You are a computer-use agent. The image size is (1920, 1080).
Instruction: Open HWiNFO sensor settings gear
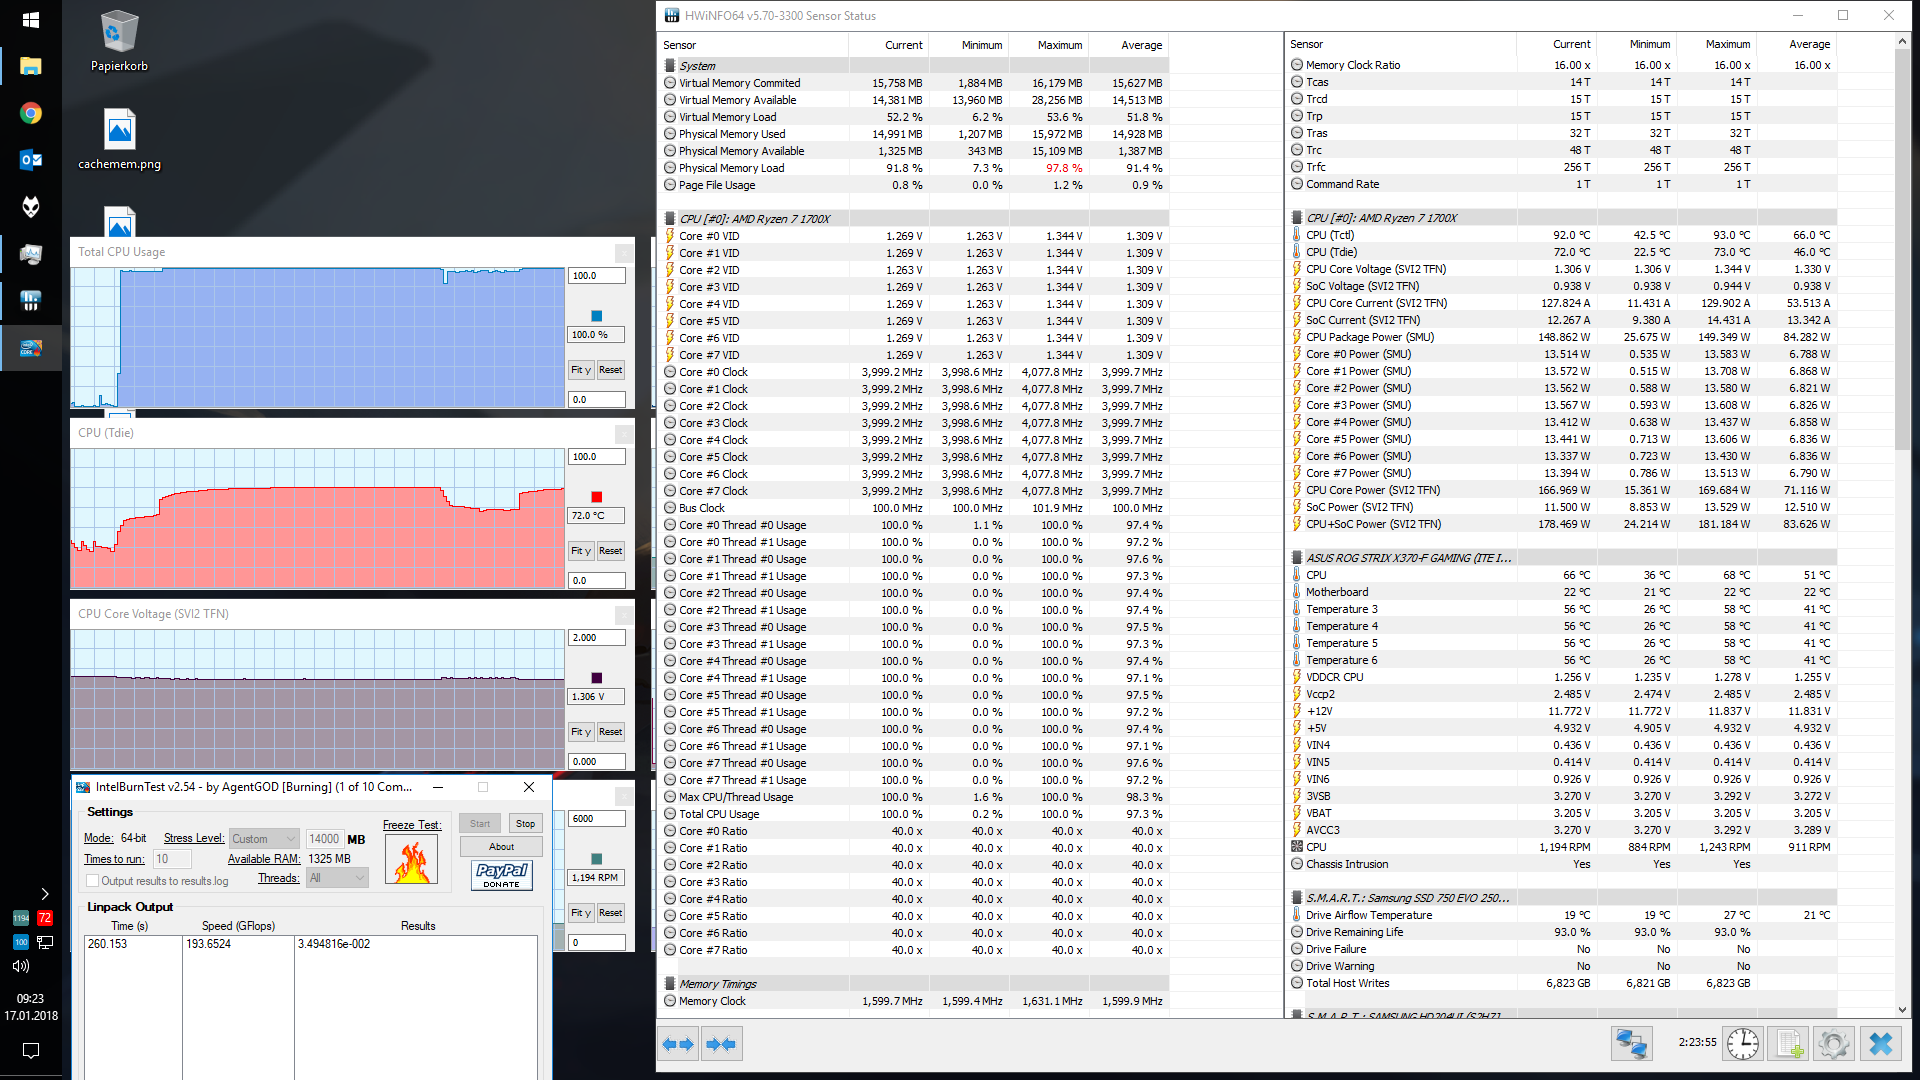tap(1834, 1044)
